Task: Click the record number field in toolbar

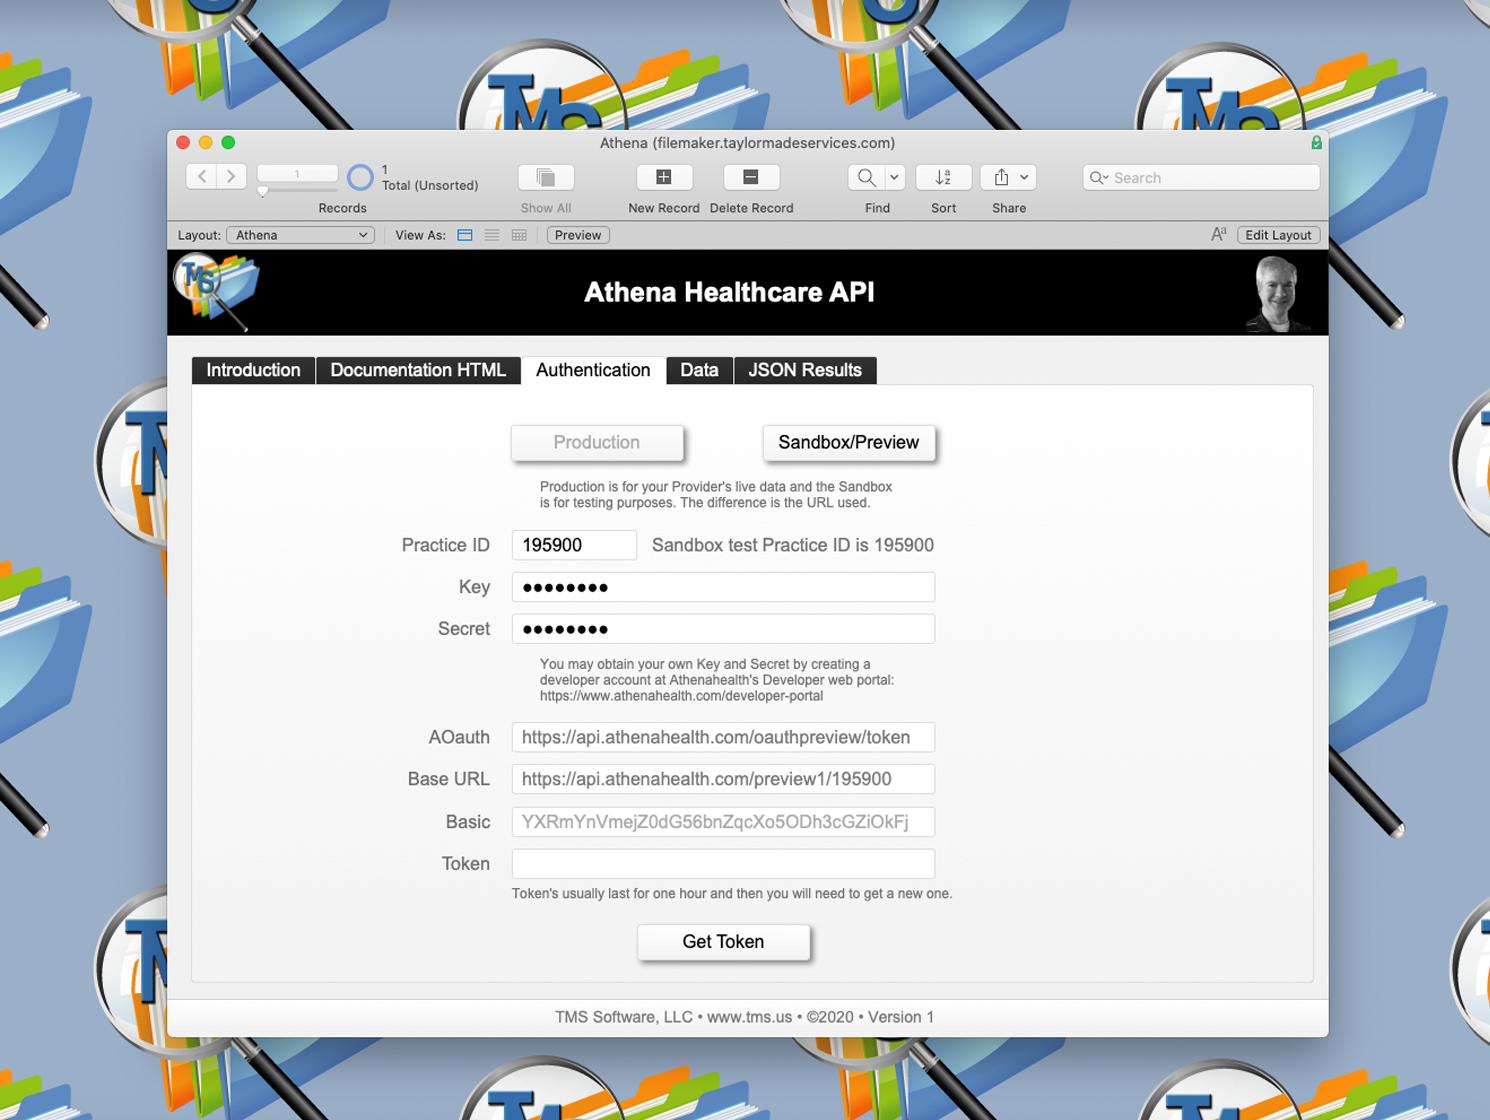Action: (297, 174)
